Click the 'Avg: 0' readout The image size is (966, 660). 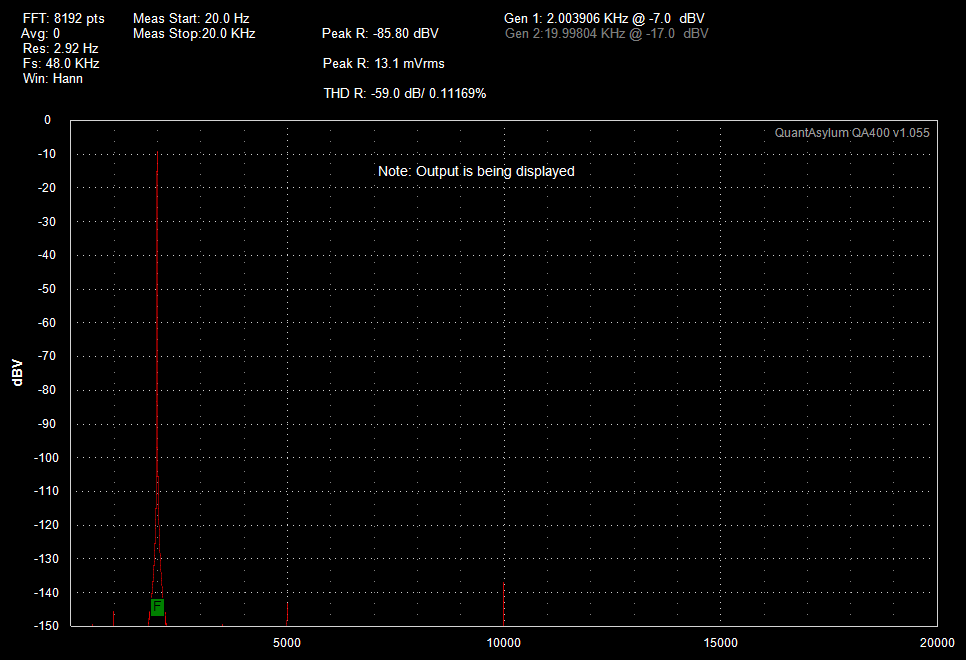pos(41,33)
